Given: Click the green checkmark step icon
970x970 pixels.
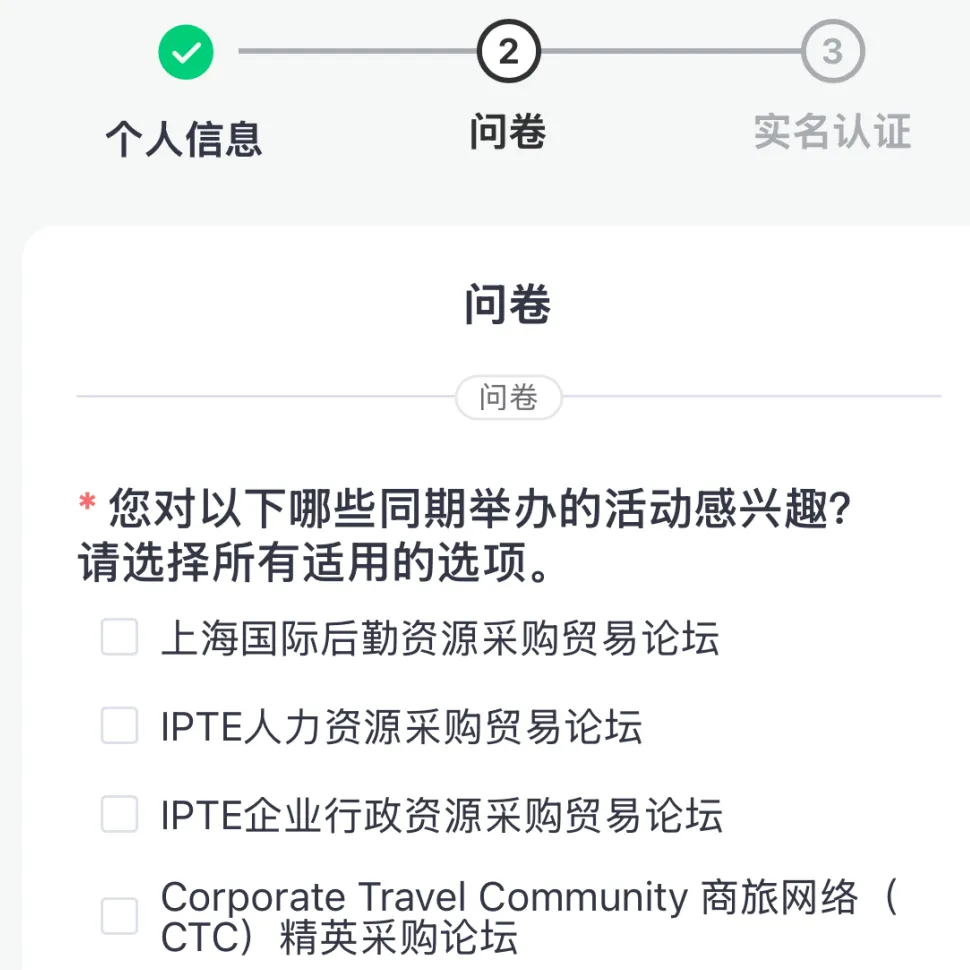Looking at the screenshot, I should 186,52.
